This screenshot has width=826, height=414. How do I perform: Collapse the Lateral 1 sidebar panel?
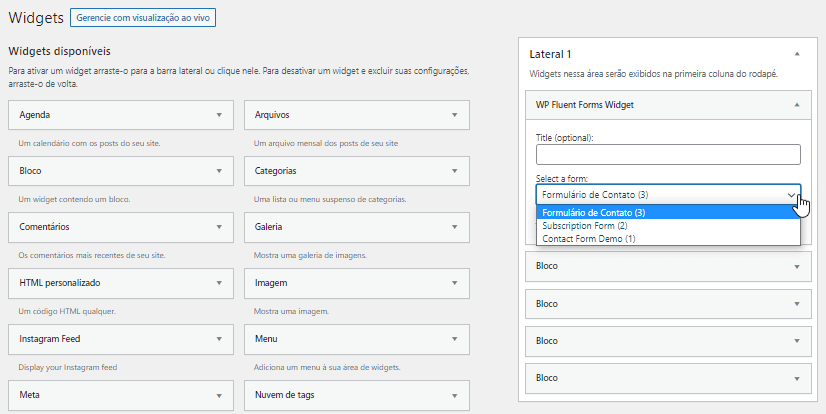tap(796, 54)
